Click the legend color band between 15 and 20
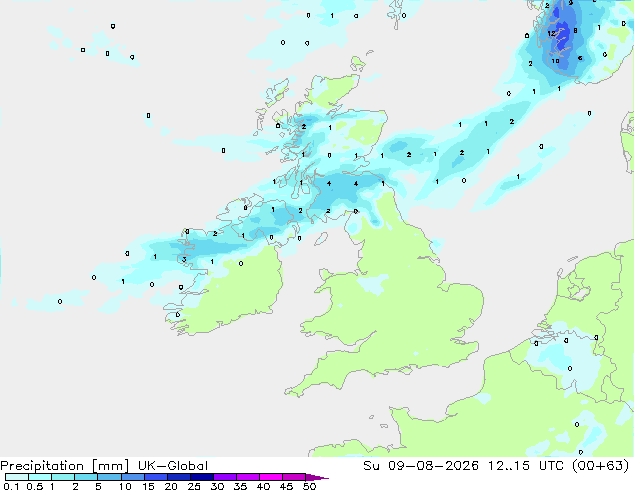The width and height of the screenshot is (634, 490). [155, 477]
